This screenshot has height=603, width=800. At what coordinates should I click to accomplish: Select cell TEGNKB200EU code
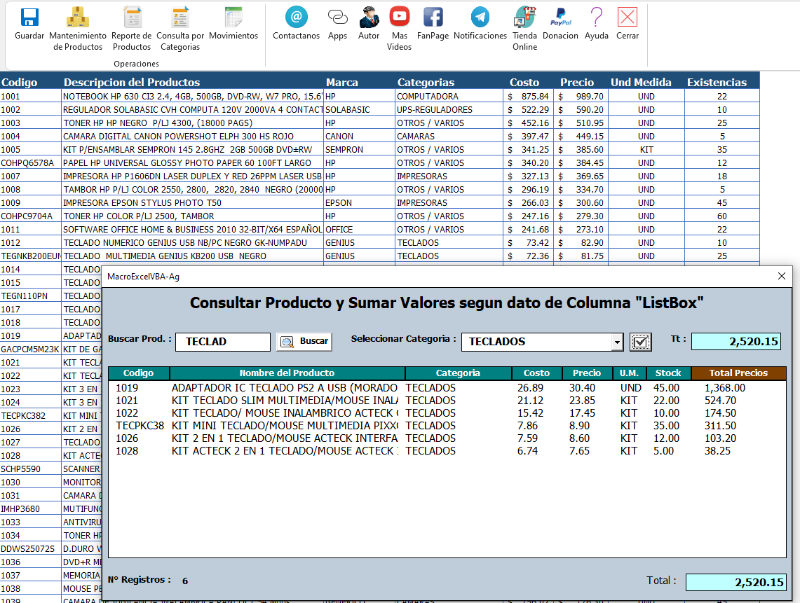(x=31, y=256)
